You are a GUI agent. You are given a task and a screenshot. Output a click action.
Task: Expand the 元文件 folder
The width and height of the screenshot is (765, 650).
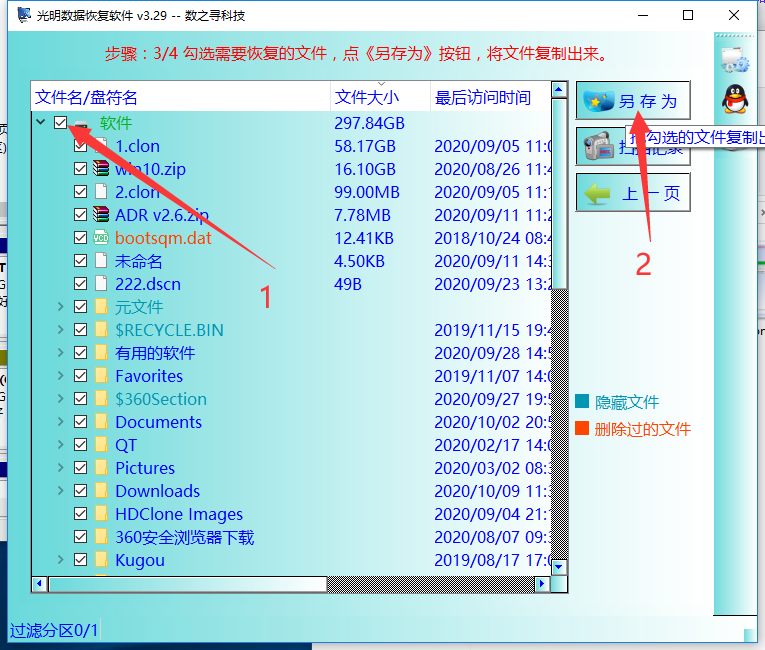pos(60,306)
